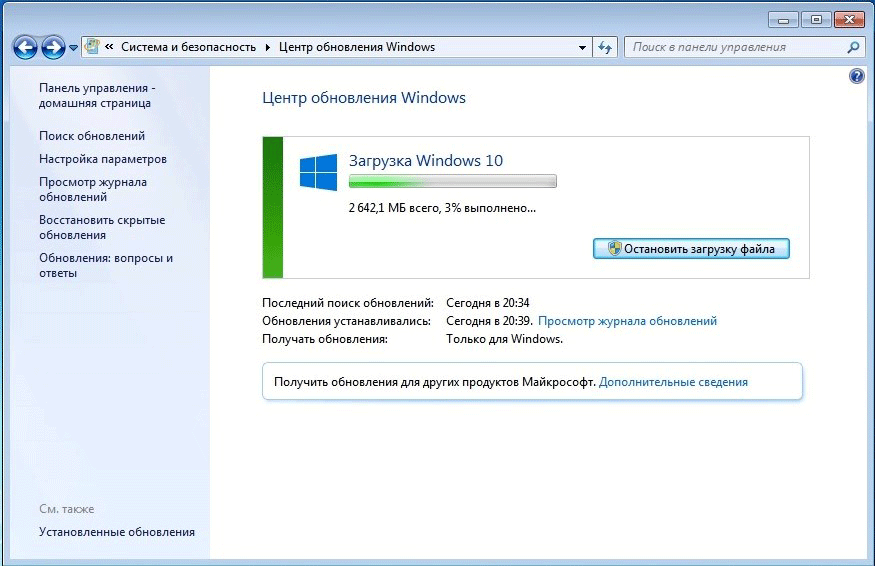
Task: Open 'Система и безопасность' breadcrumb segment
Action: coord(188,47)
